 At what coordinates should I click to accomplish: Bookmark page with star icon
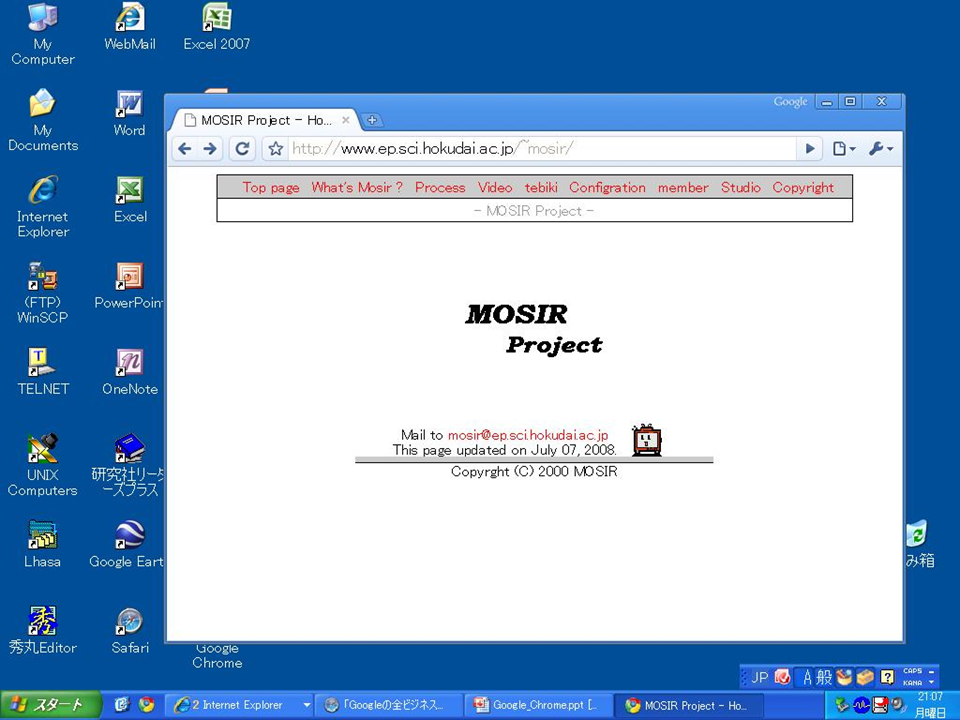pos(276,149)
